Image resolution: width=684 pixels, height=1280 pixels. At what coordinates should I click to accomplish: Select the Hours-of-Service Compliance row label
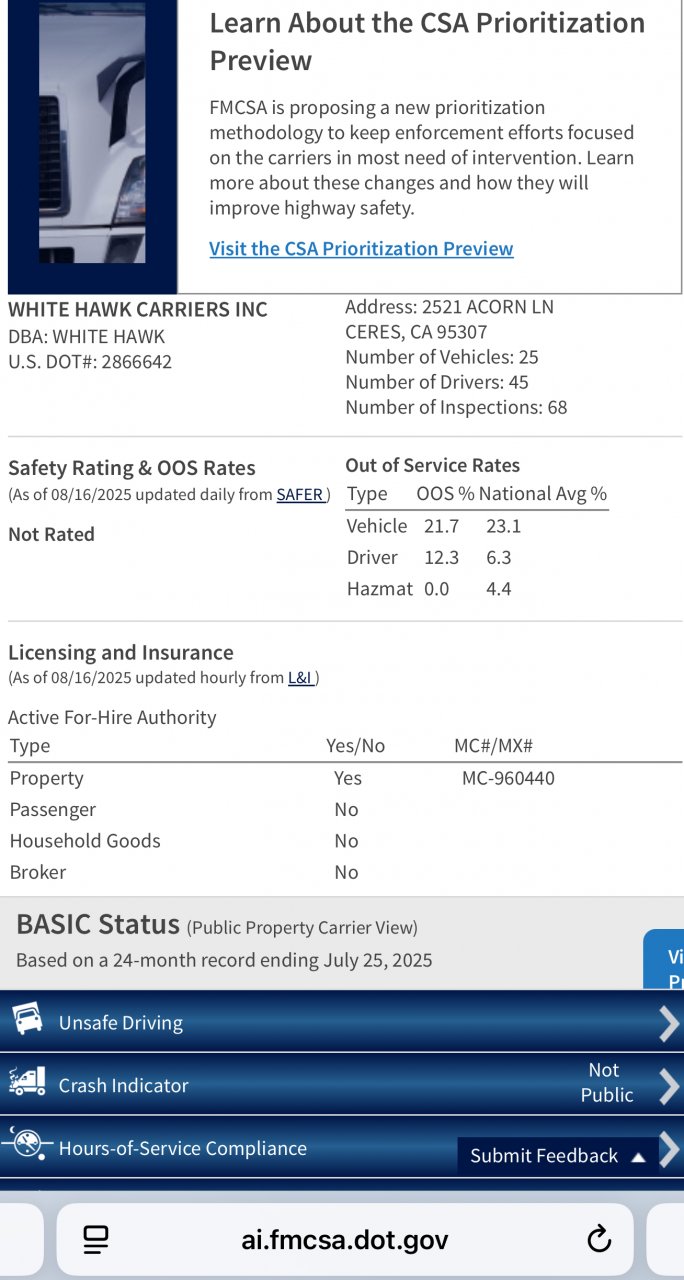click(183, 1148)
